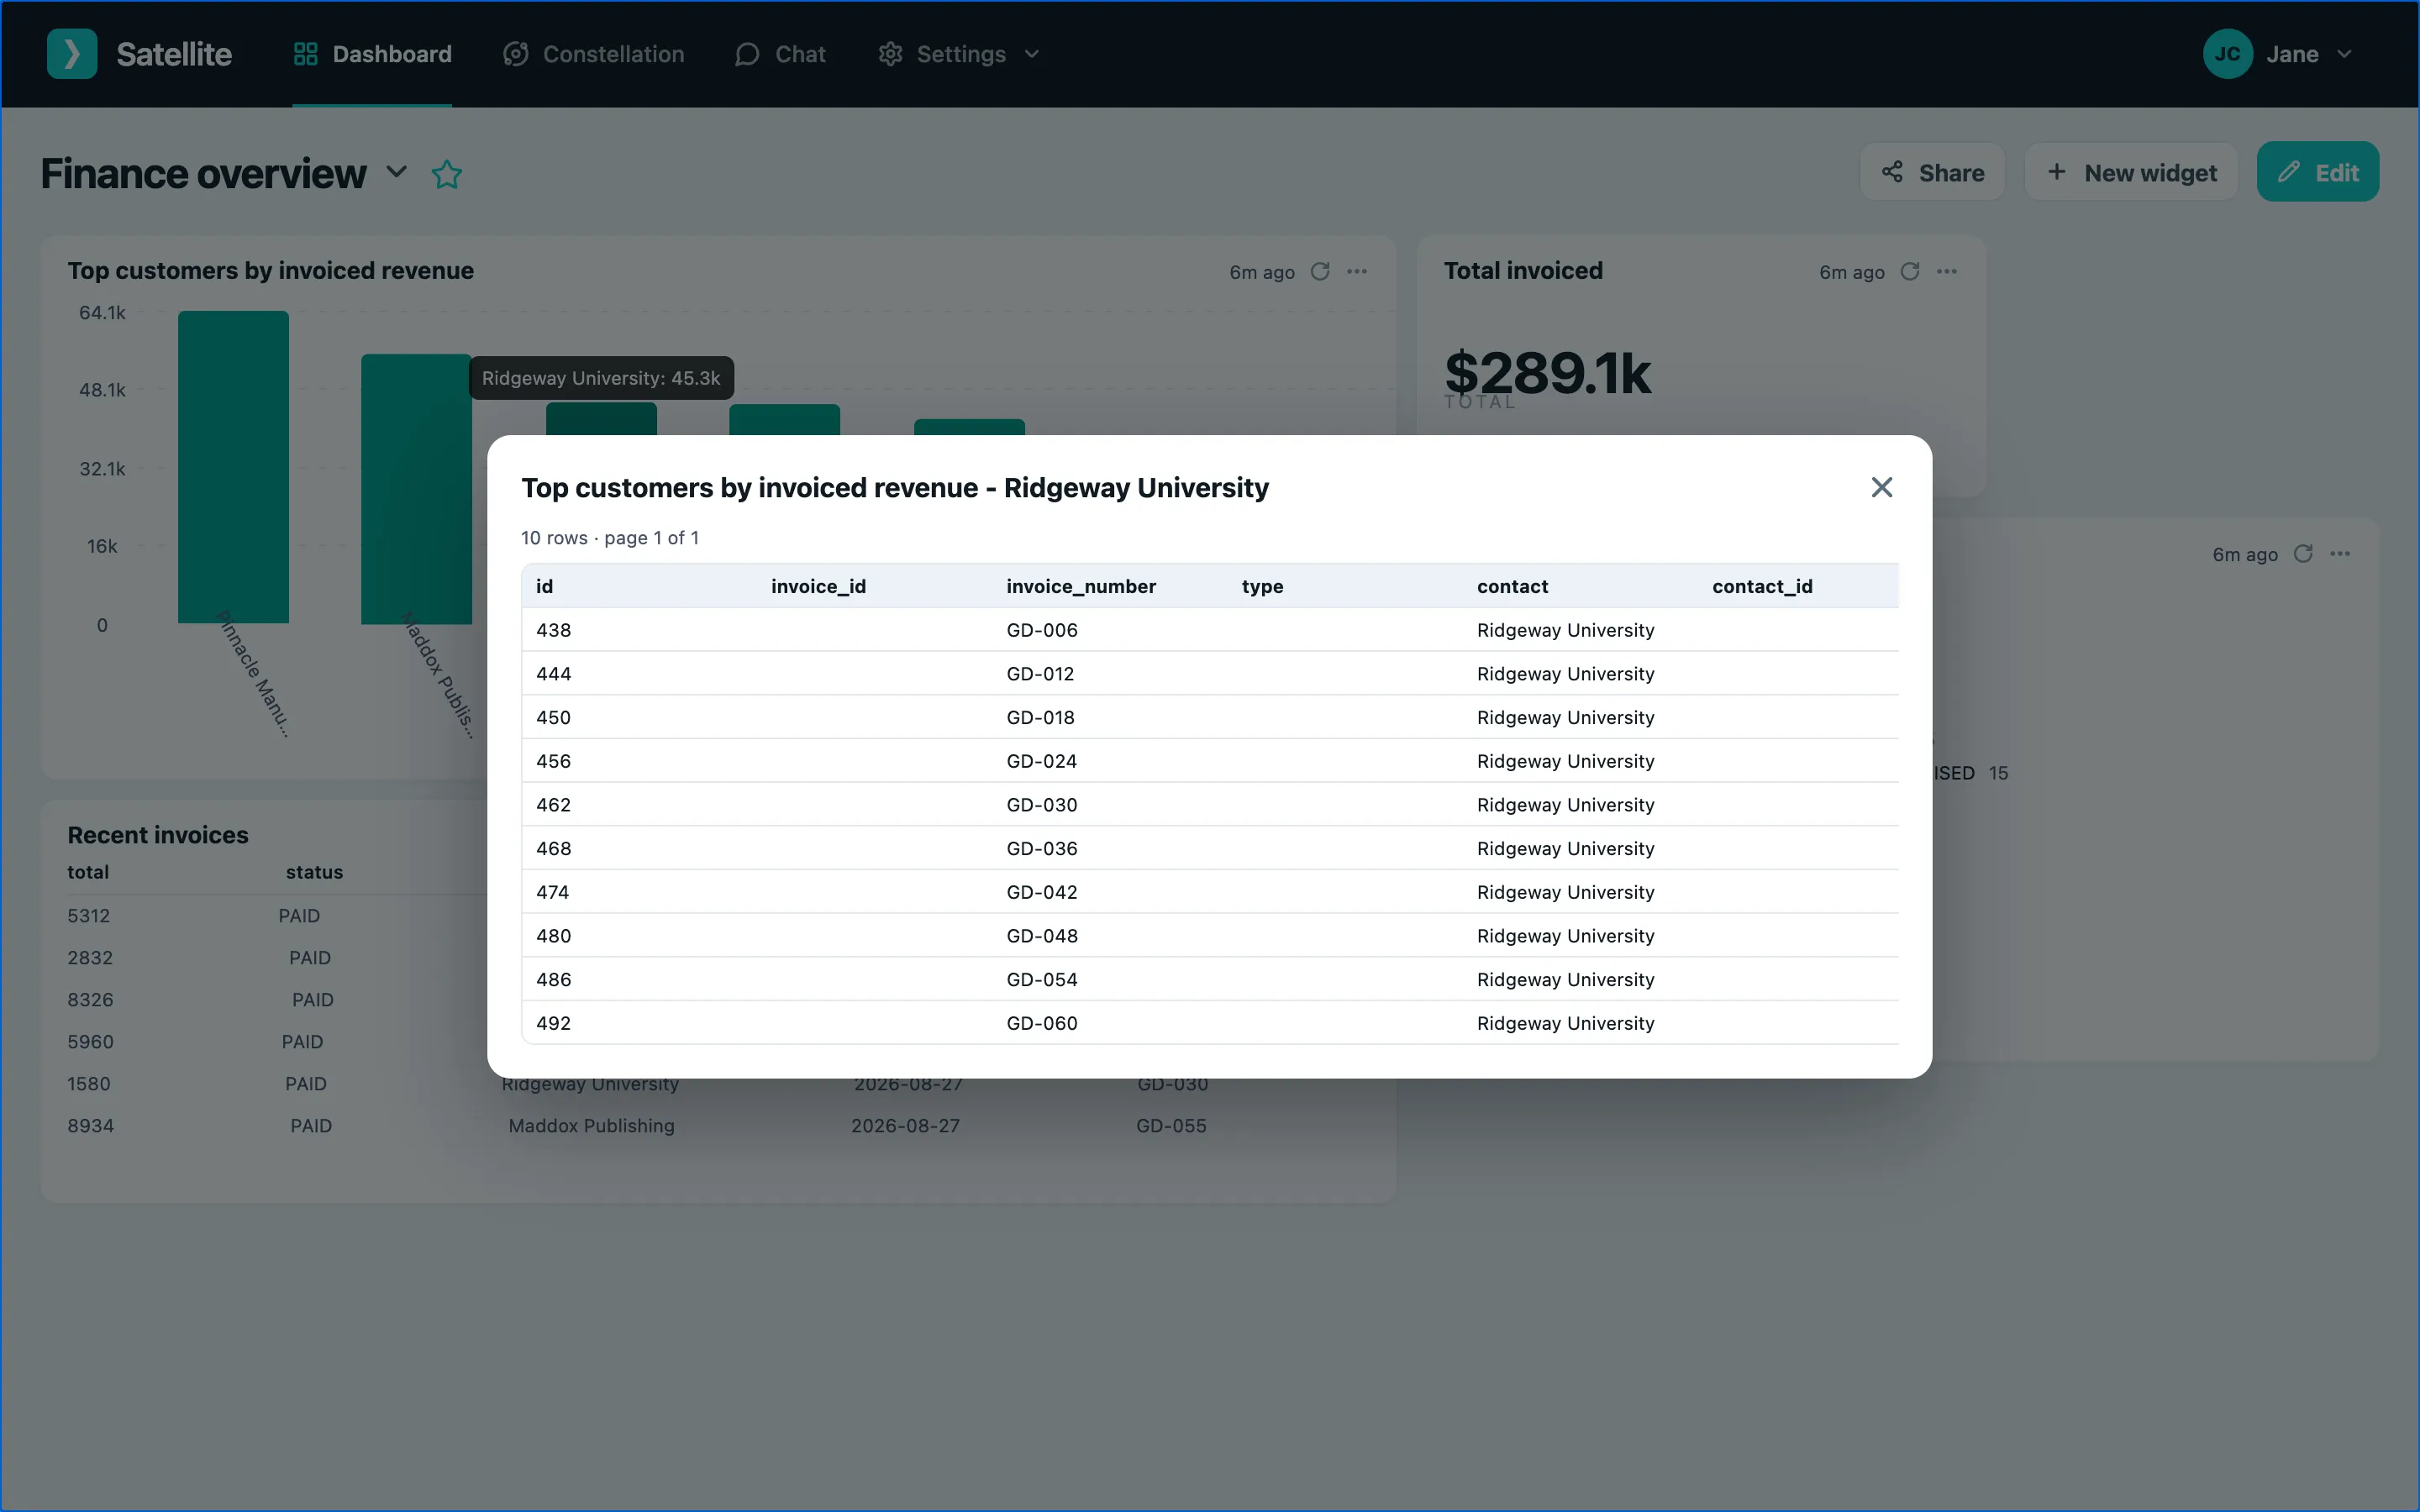Click invoice number GD-060
2420x1512 pixels.
1041,1023
